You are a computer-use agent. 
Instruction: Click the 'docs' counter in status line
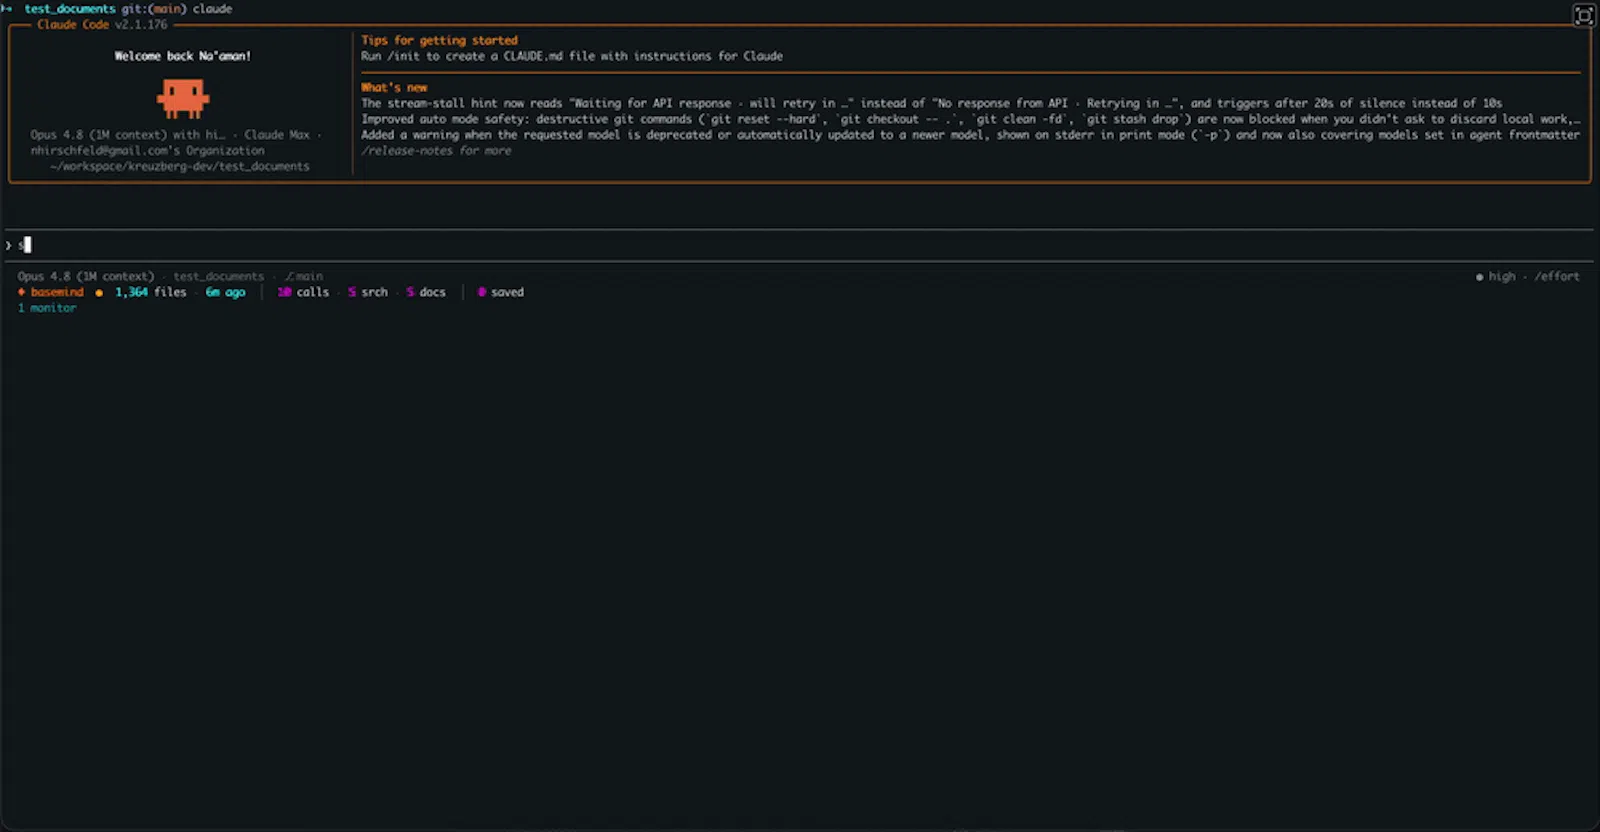click(426, 292)
